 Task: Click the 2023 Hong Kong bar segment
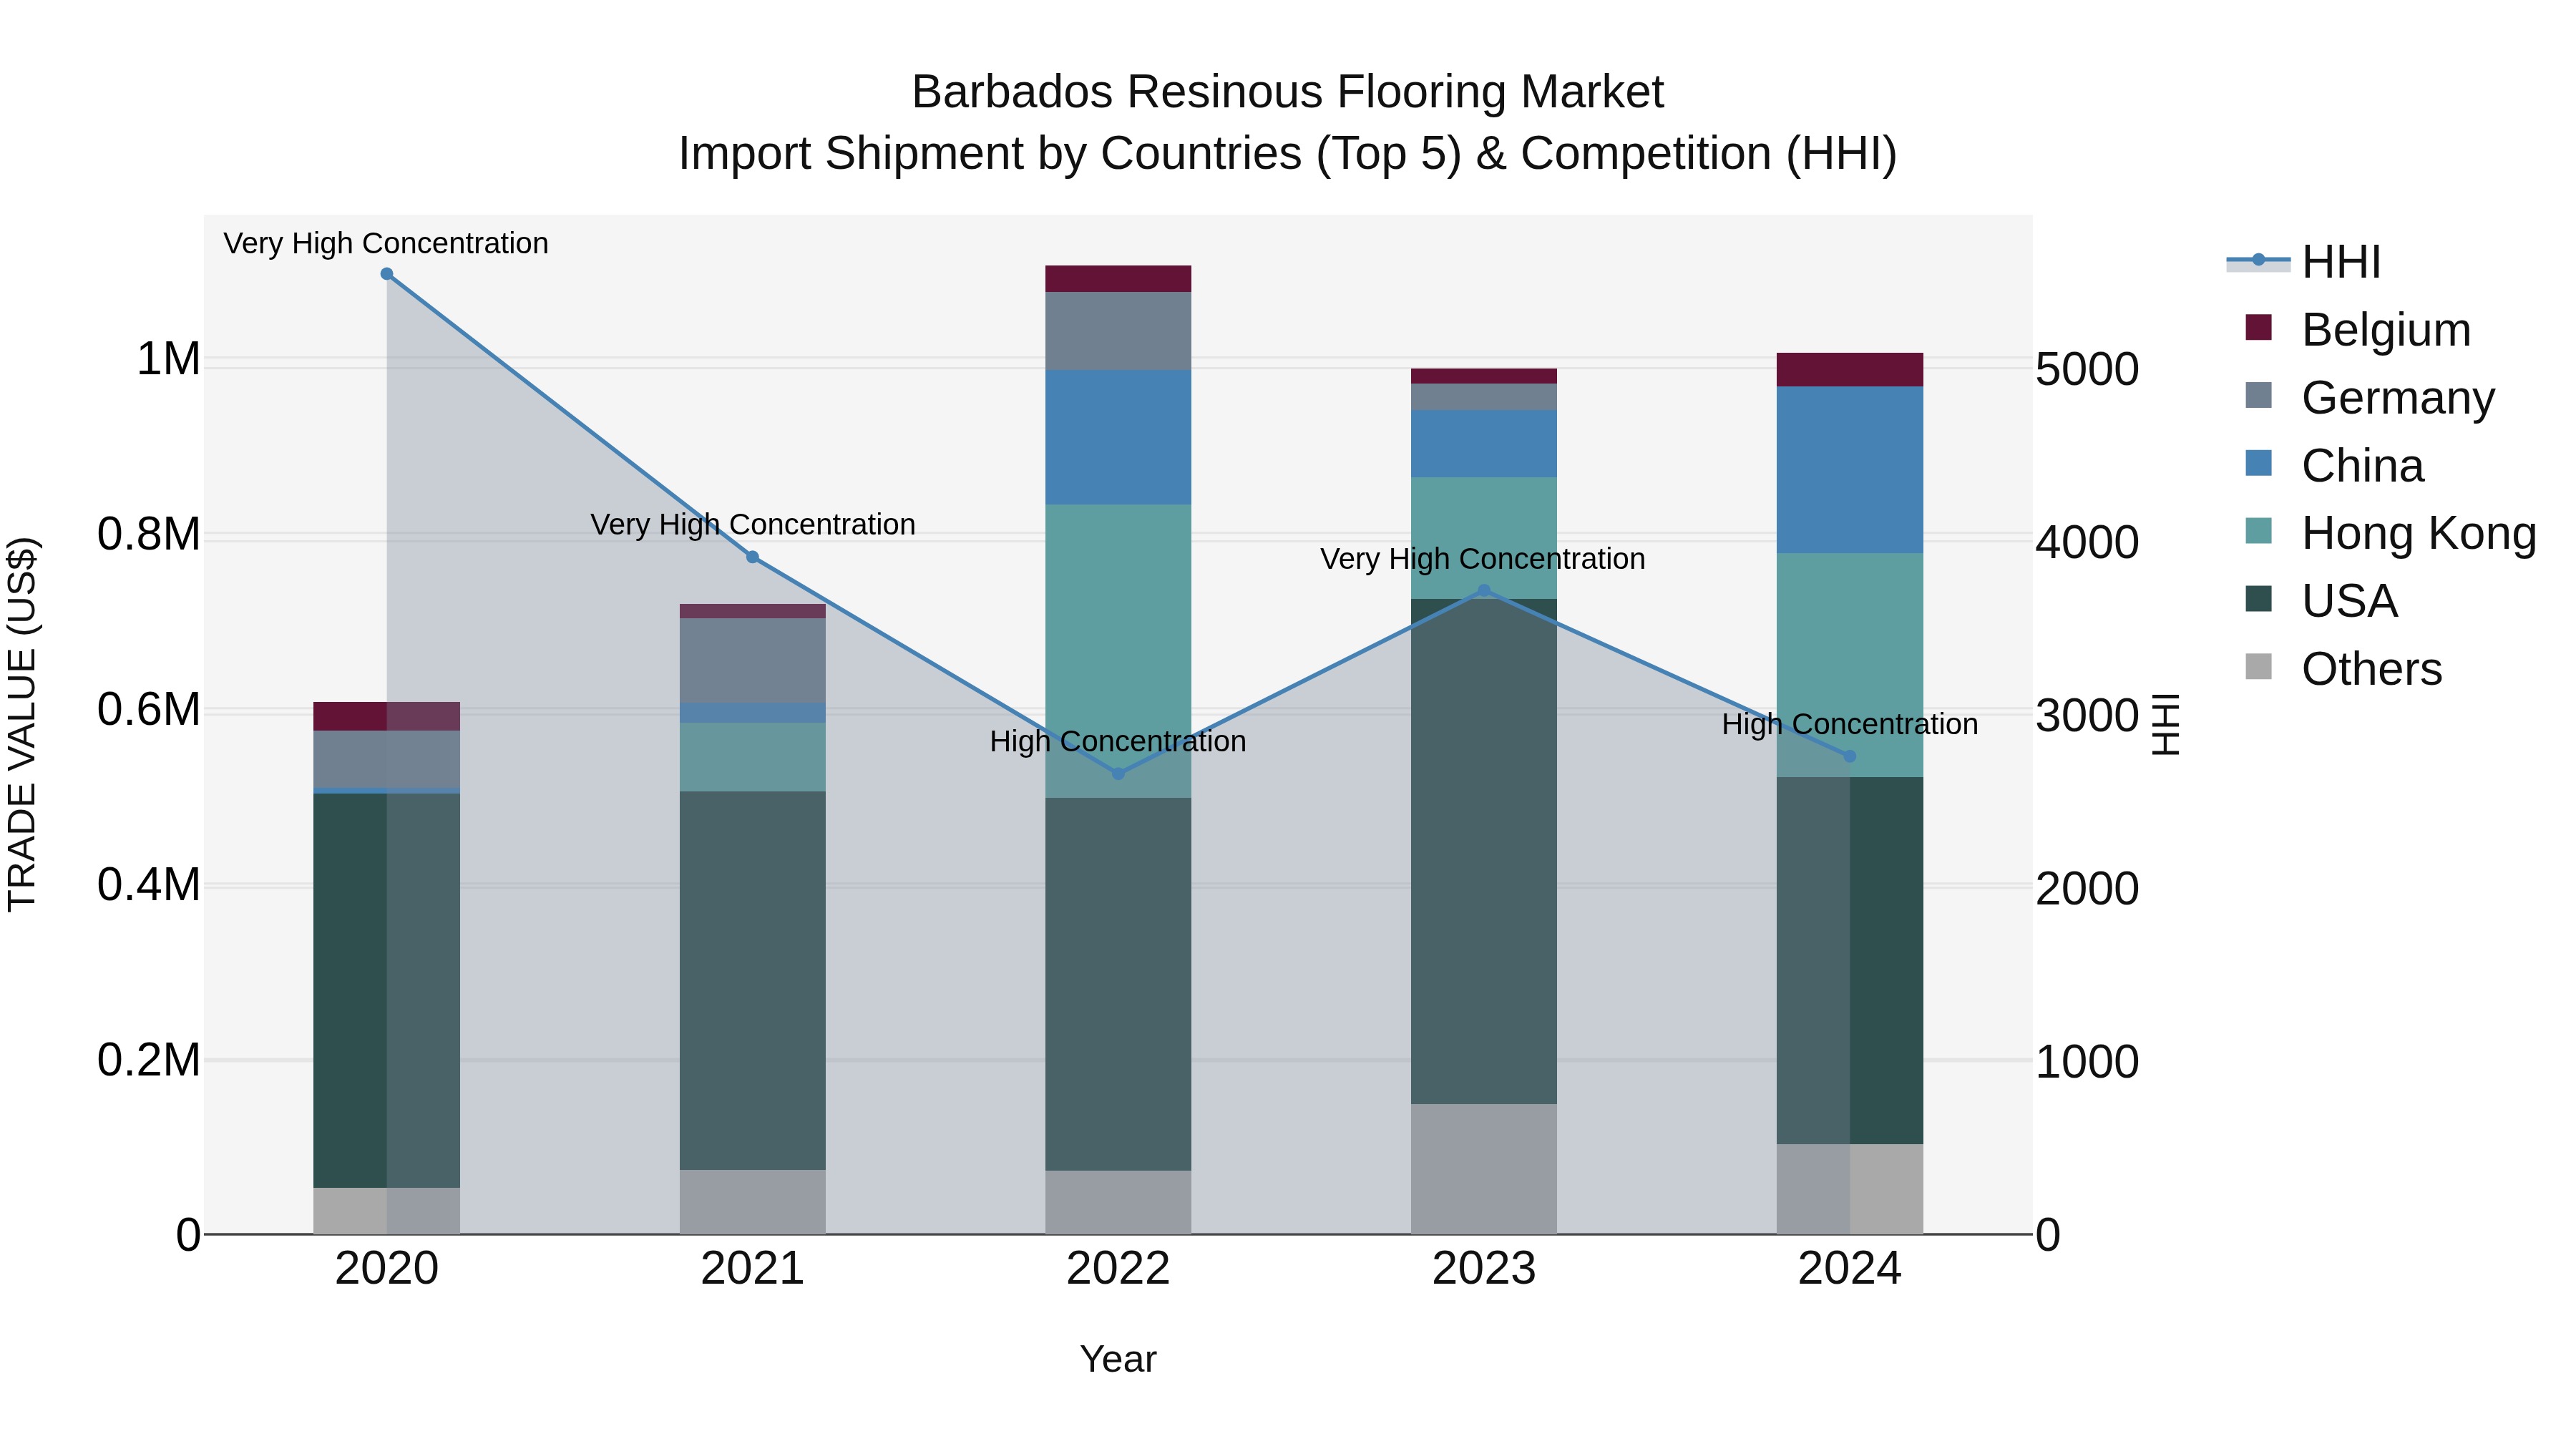(1484, 538)
